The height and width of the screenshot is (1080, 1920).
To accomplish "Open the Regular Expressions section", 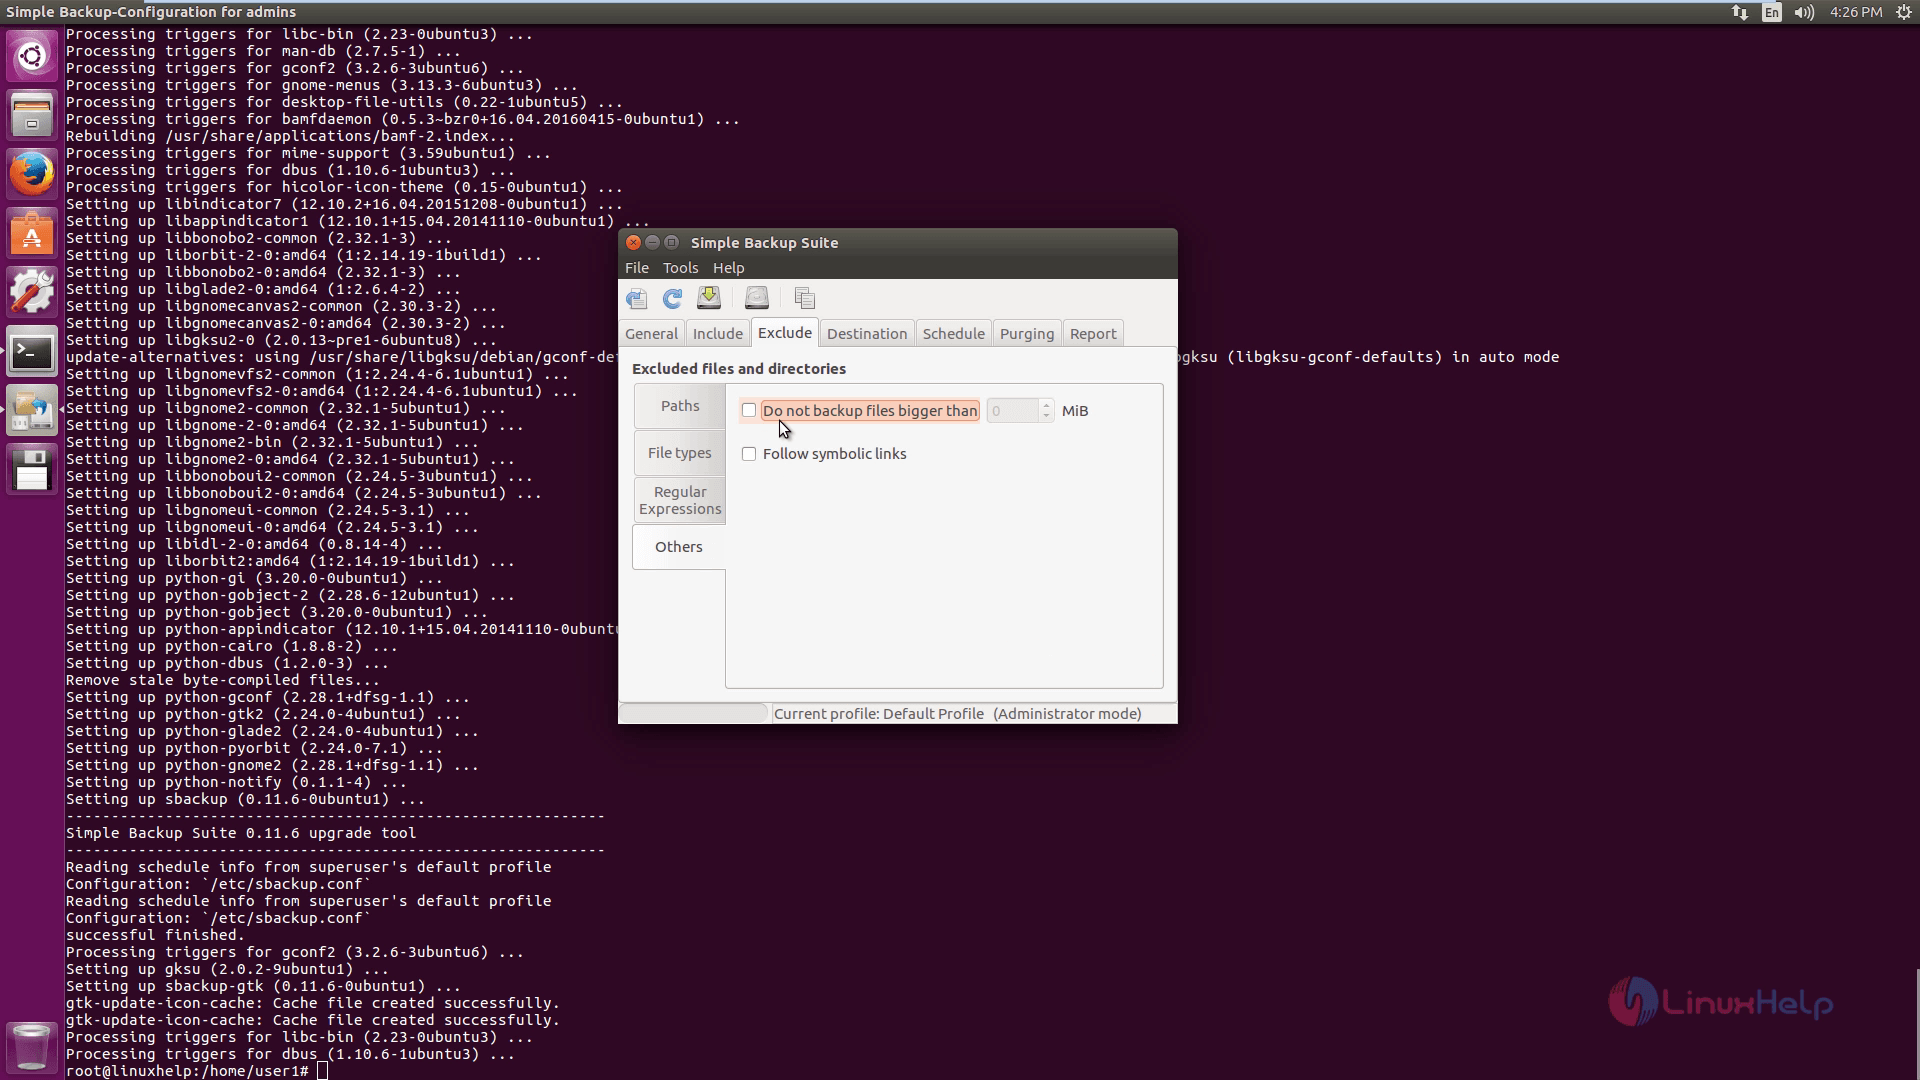I will 679,500.
